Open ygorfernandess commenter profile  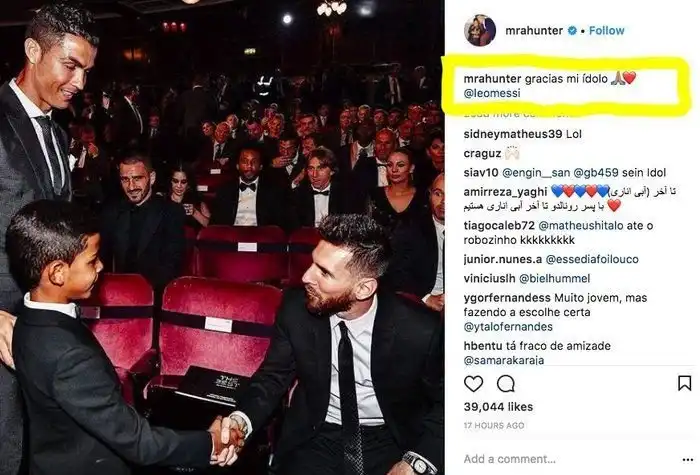(x=507, y=298)
